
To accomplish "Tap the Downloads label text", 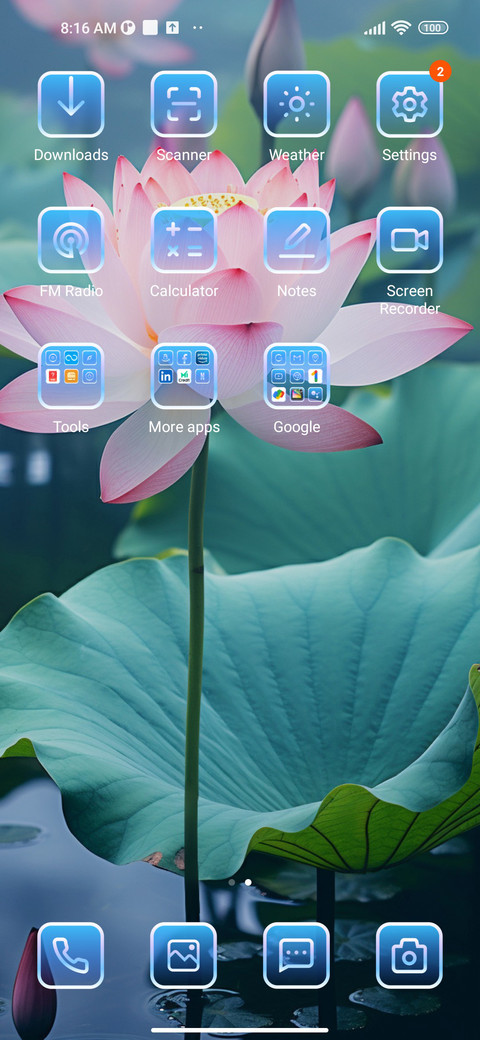I will pos(71,155).
